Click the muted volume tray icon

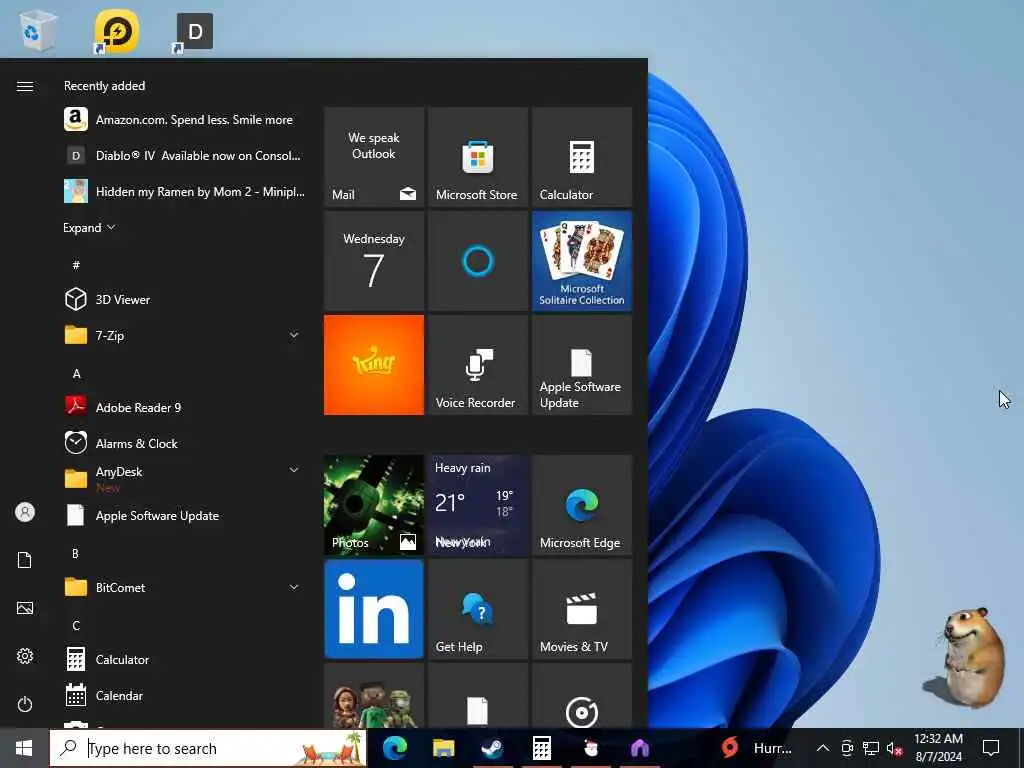(x=894, y=749)
